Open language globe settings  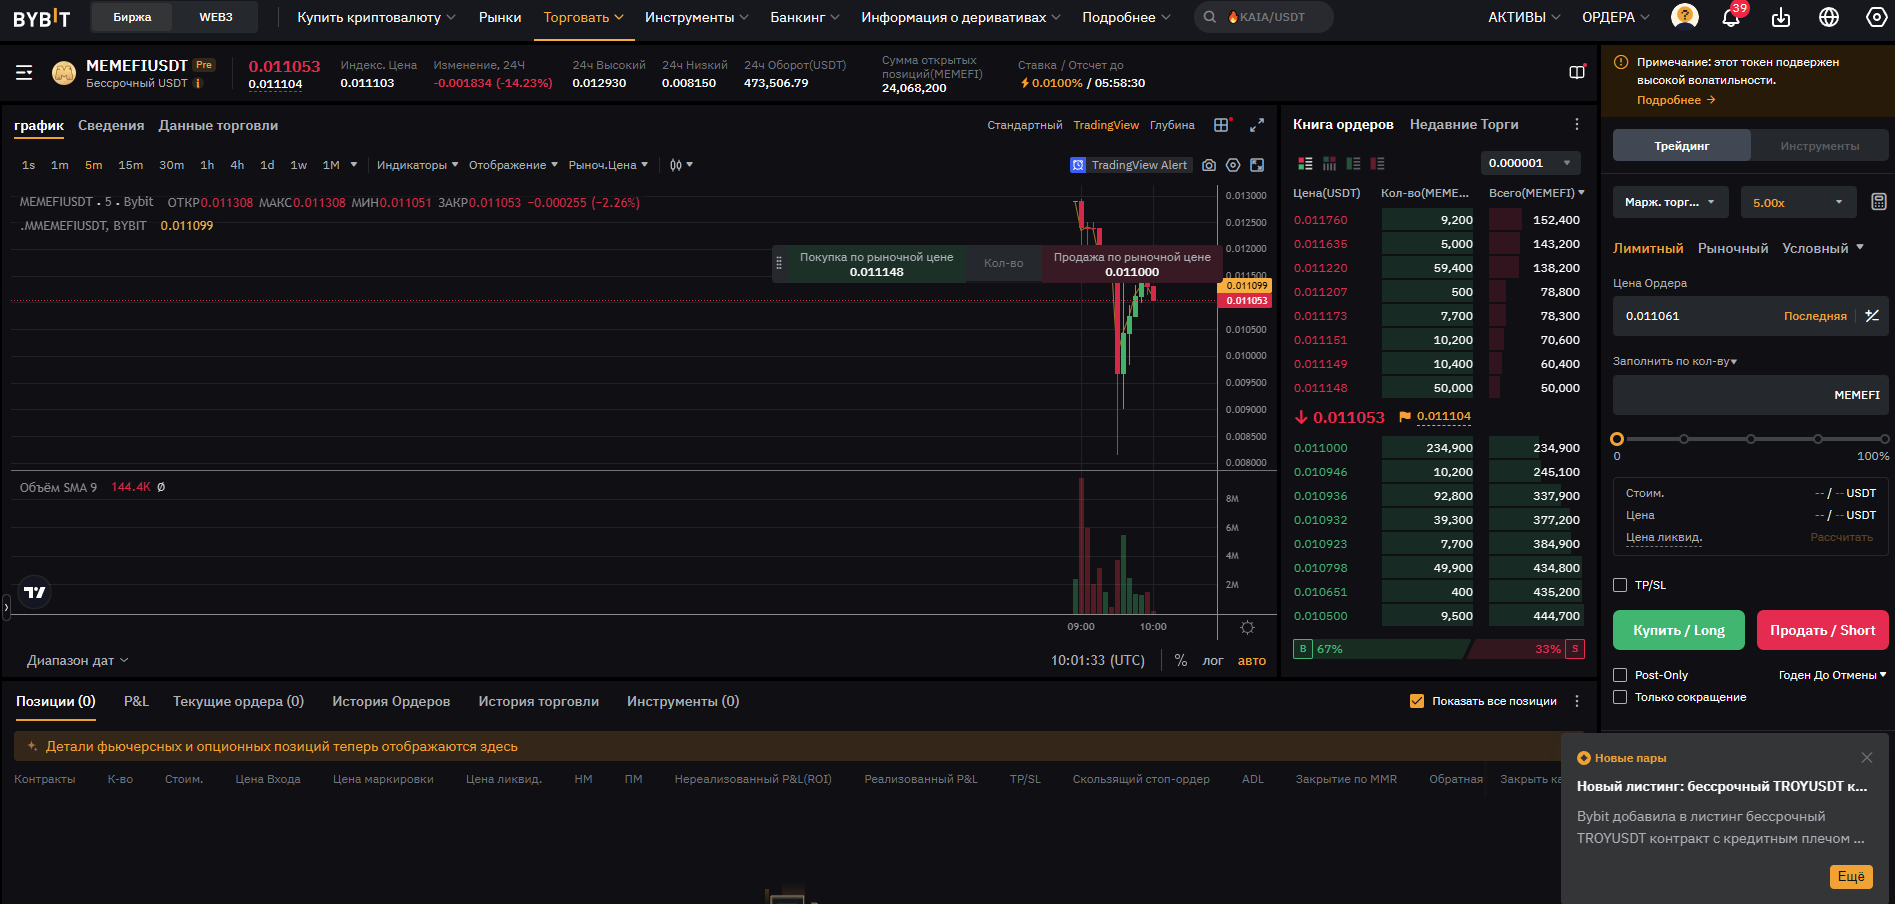pyautogui.click(x=1829, y=17)
